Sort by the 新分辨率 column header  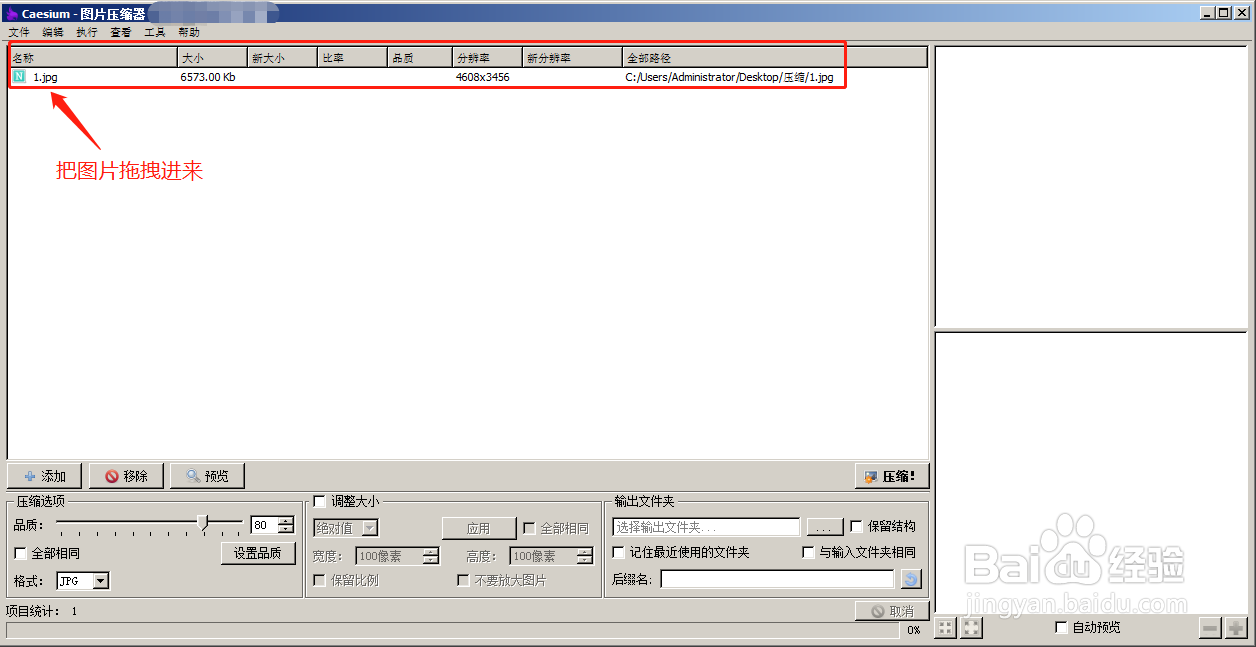click(x=572, y=58)
